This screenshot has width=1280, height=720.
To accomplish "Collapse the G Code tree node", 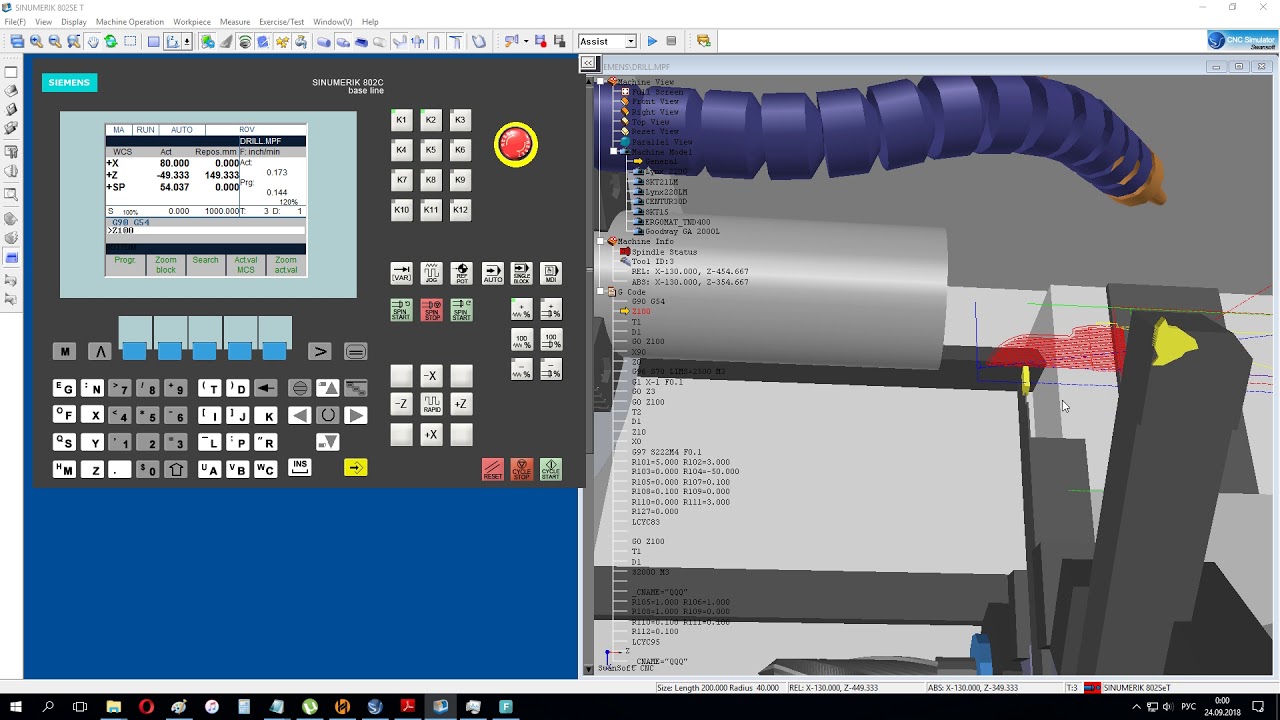I will [600, 292].
